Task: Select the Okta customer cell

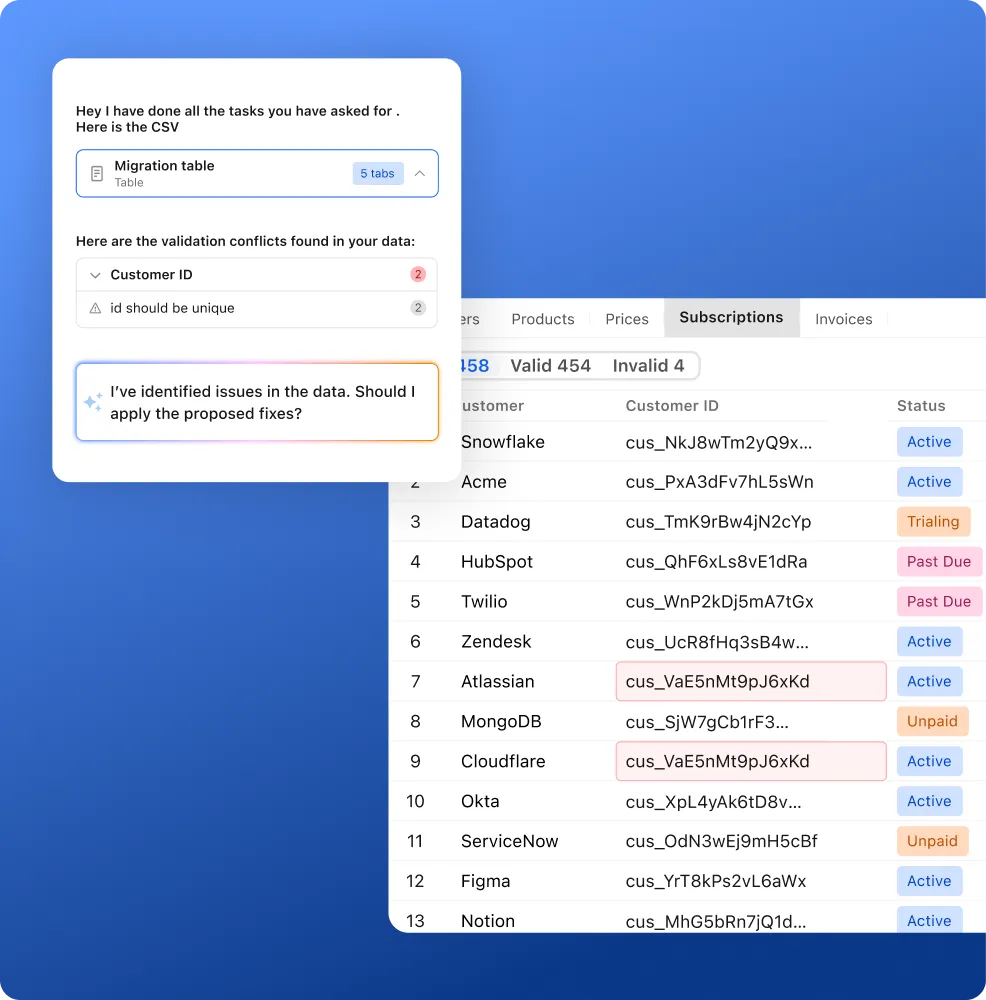Action: point(480,801)
